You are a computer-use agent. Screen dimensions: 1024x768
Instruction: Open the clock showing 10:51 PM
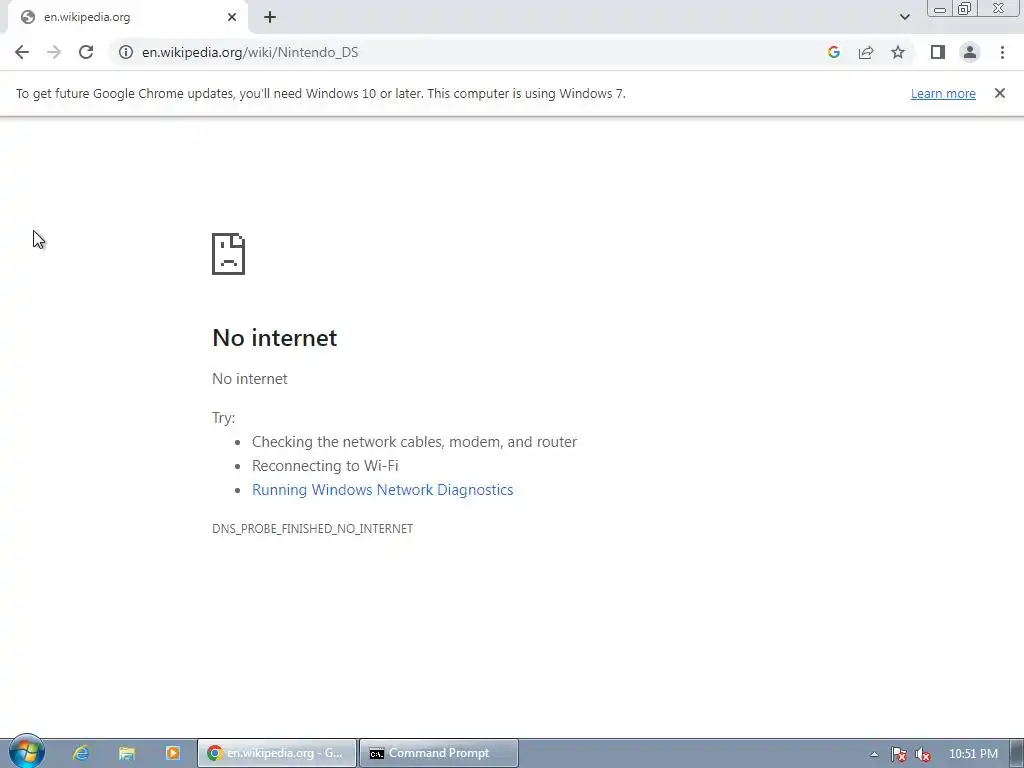(972, 754)
